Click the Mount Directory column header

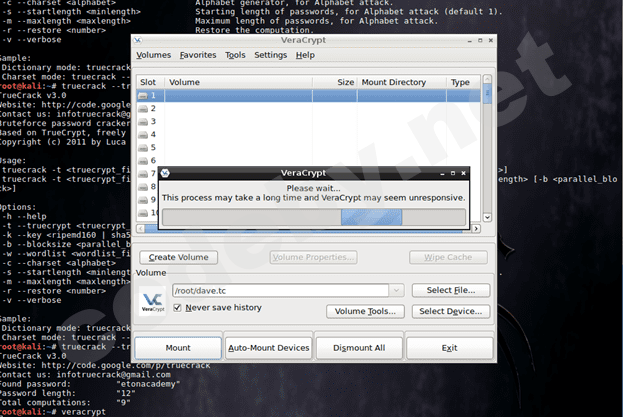[402, 82]
